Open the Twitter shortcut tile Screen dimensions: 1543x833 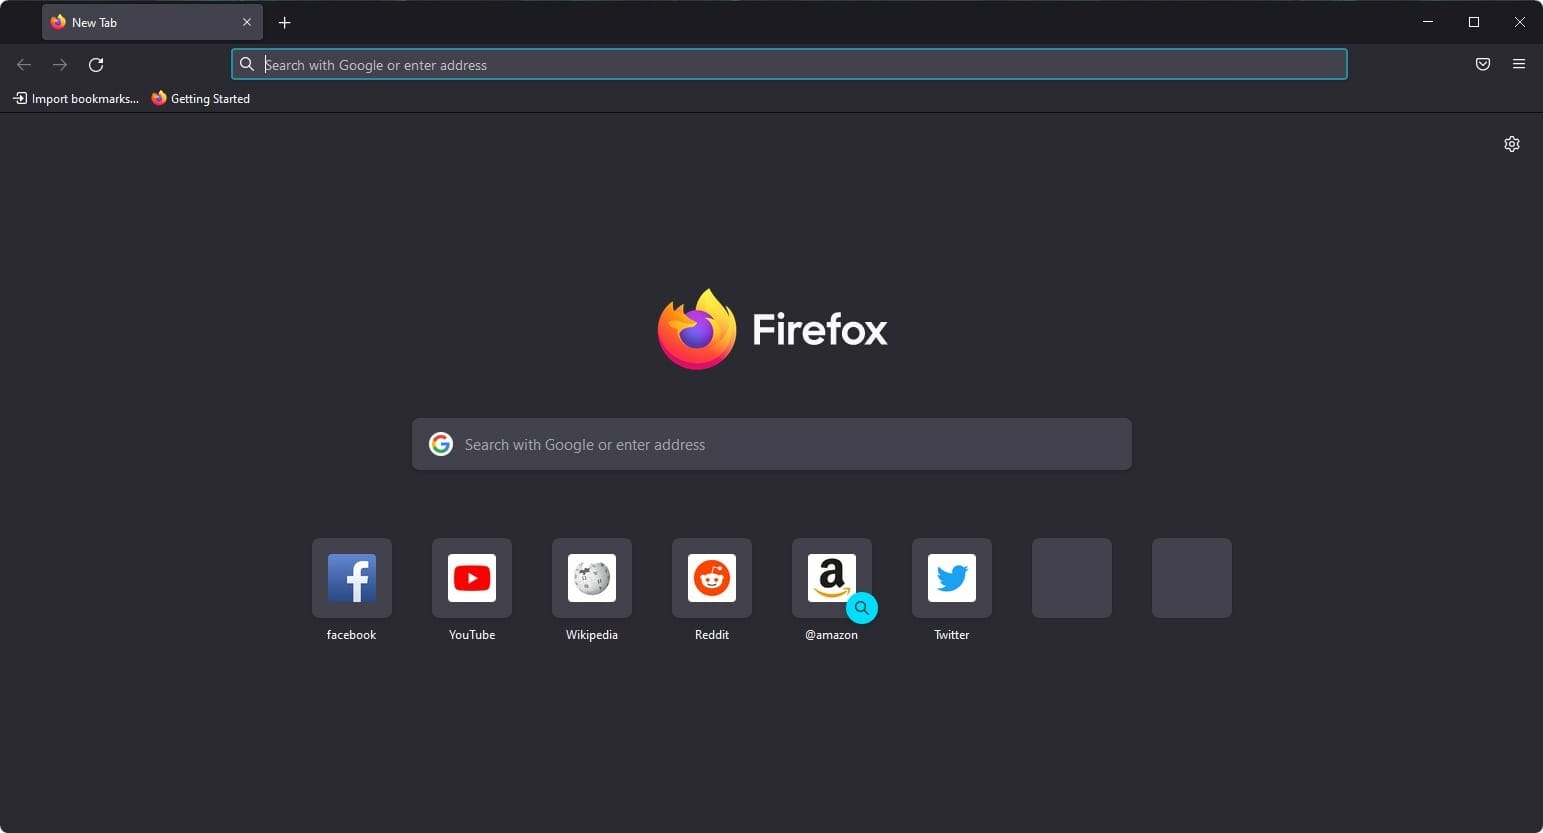coord(952,578)
